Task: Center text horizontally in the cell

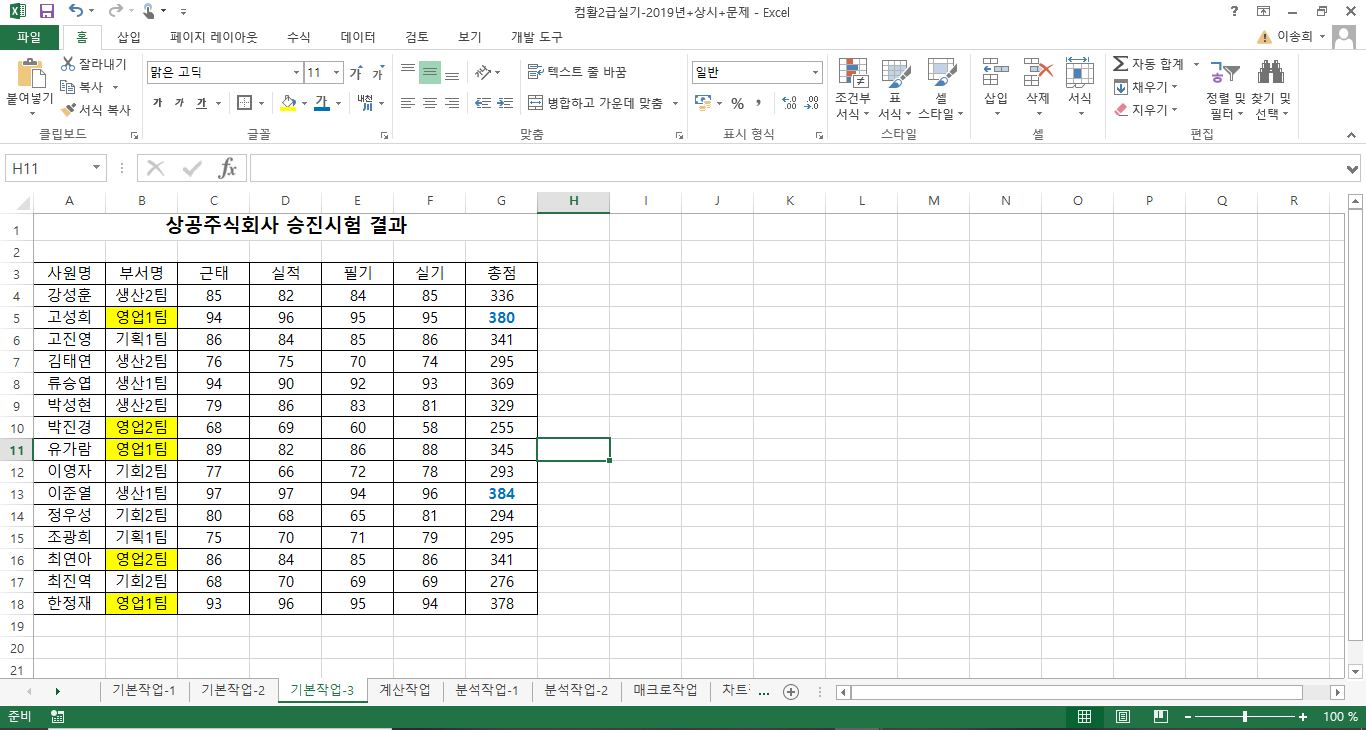Action: [430, 103]
